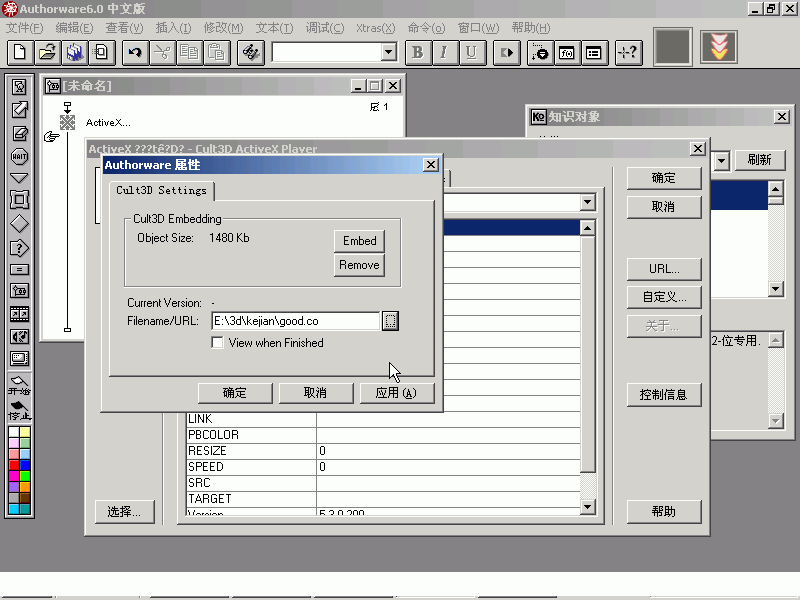Click the Save All toolbar icon

[x=74, y=53]
